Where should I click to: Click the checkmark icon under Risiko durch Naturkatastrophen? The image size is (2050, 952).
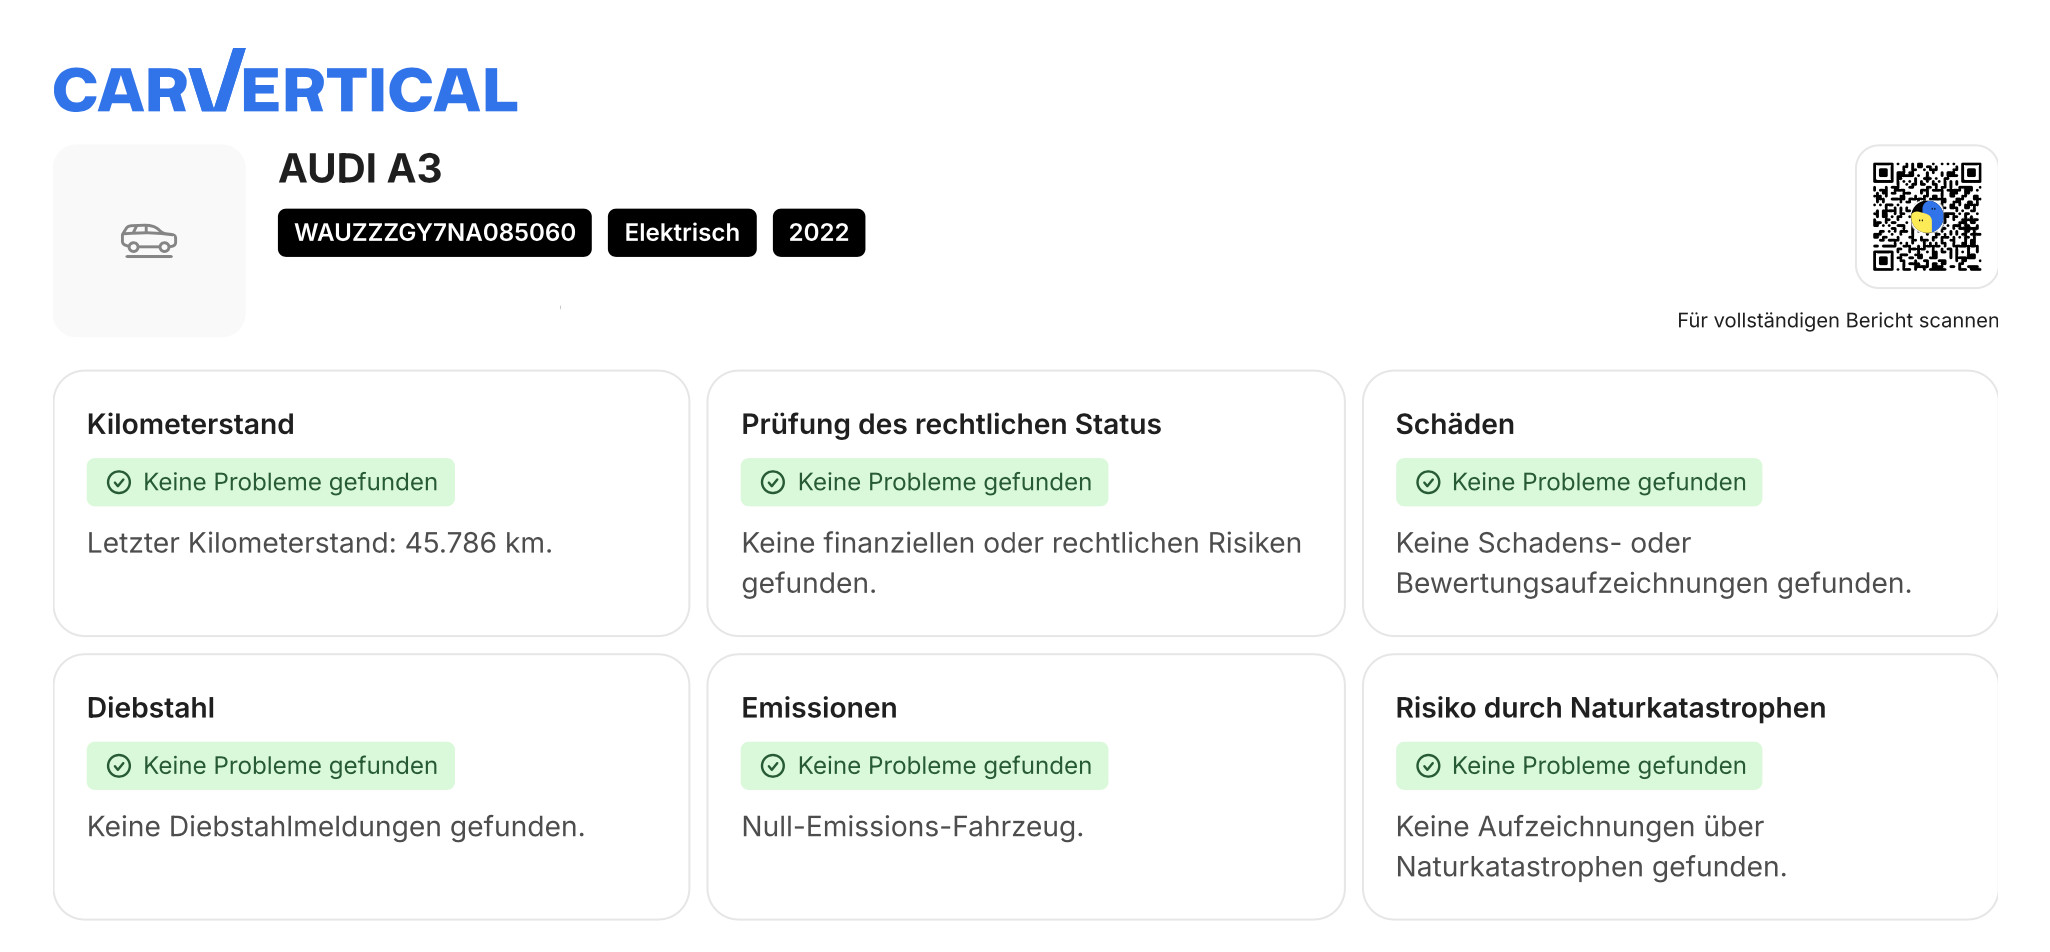click(1428, 766)
